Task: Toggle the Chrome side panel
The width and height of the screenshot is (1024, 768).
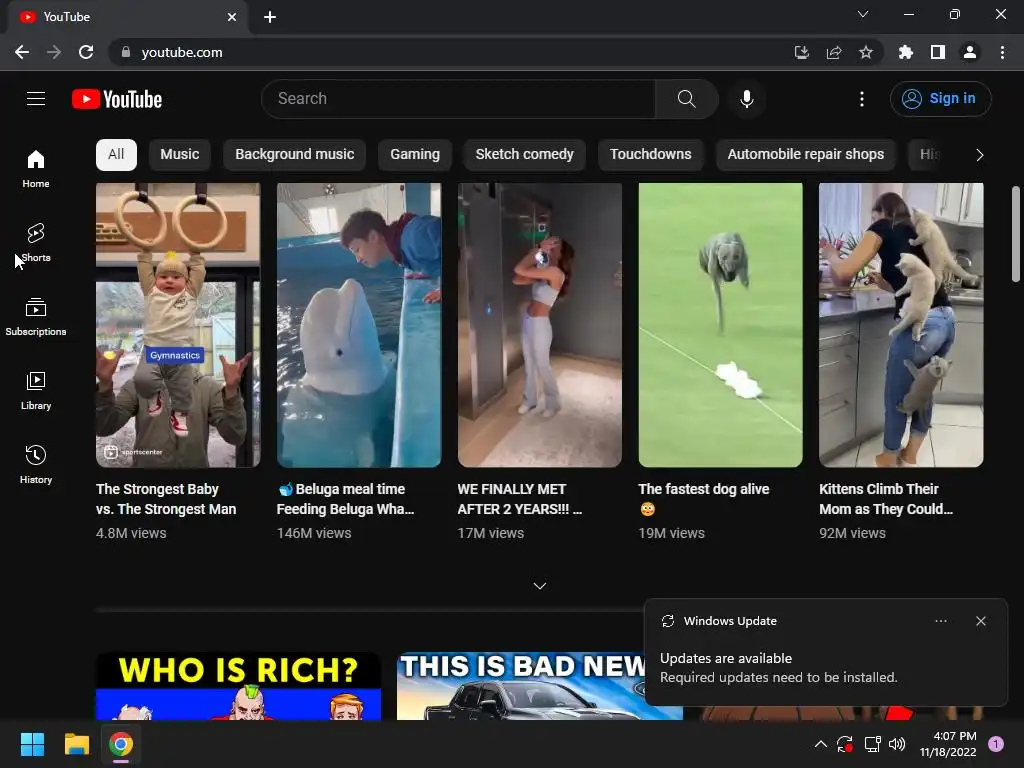Action: click(937, 52)
